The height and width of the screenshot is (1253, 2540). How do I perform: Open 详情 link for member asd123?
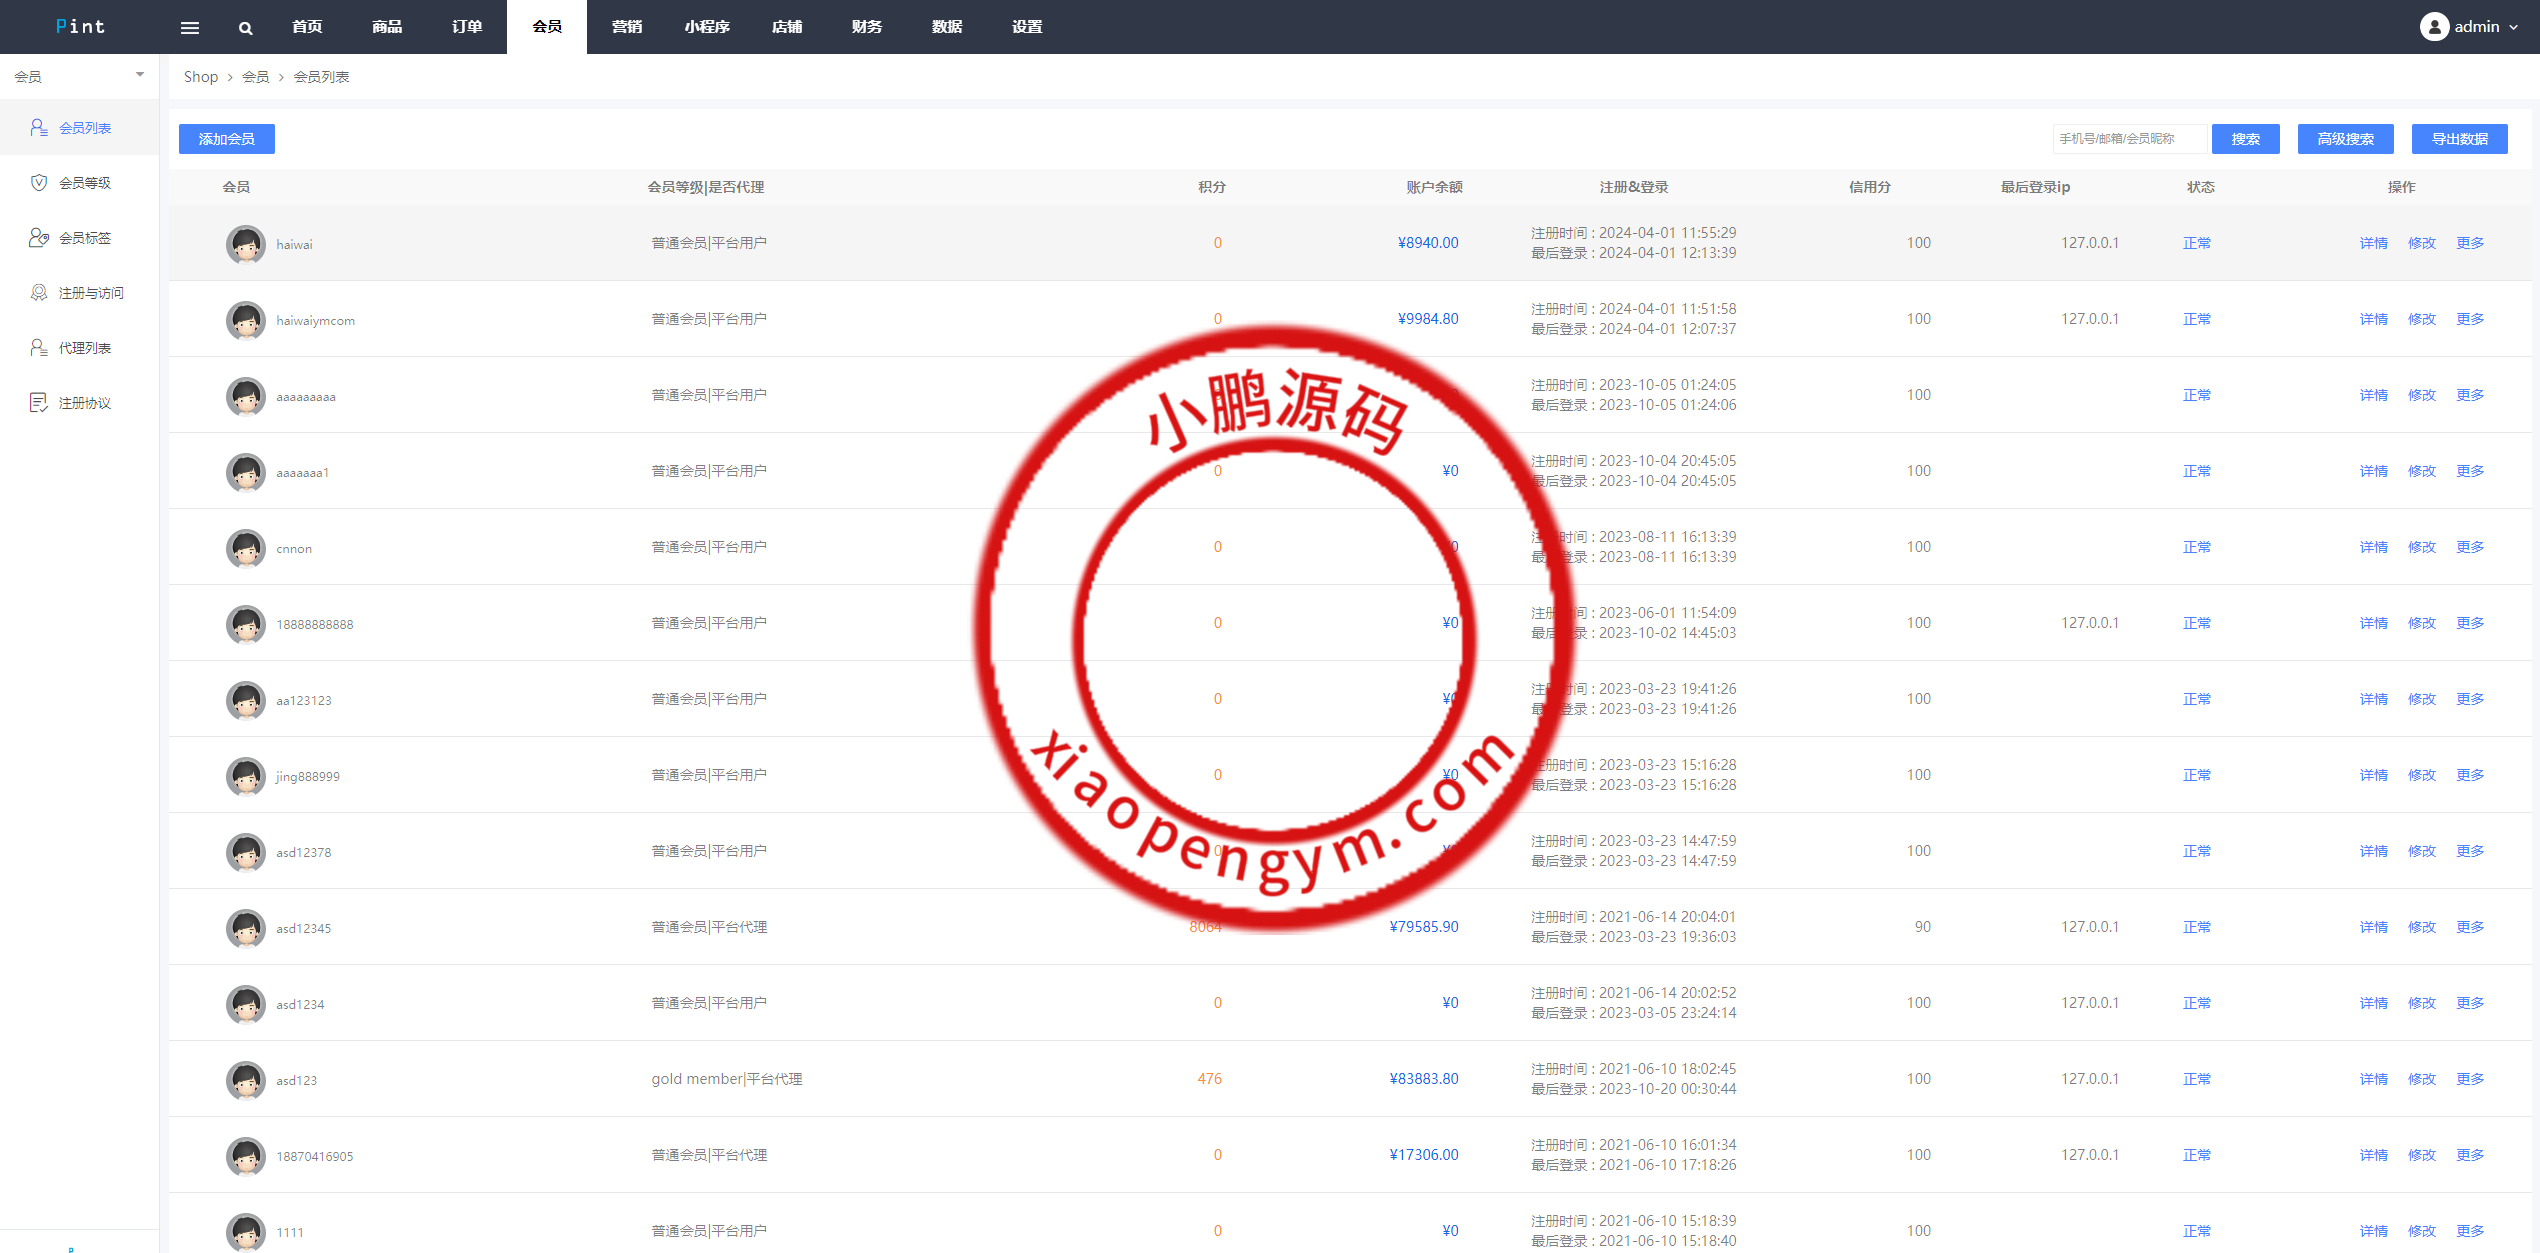[x=2373, y=1079]
